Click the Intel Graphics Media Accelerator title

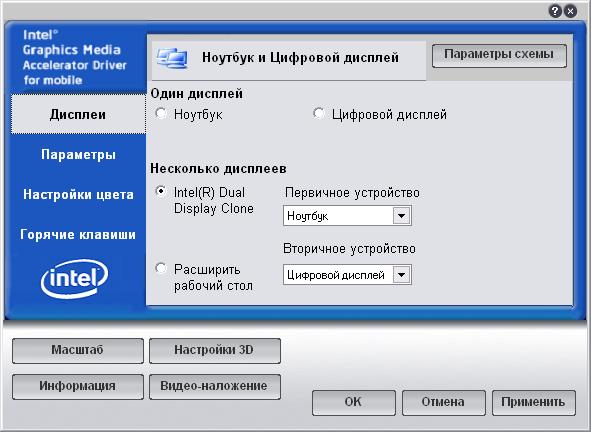[74, 57]
